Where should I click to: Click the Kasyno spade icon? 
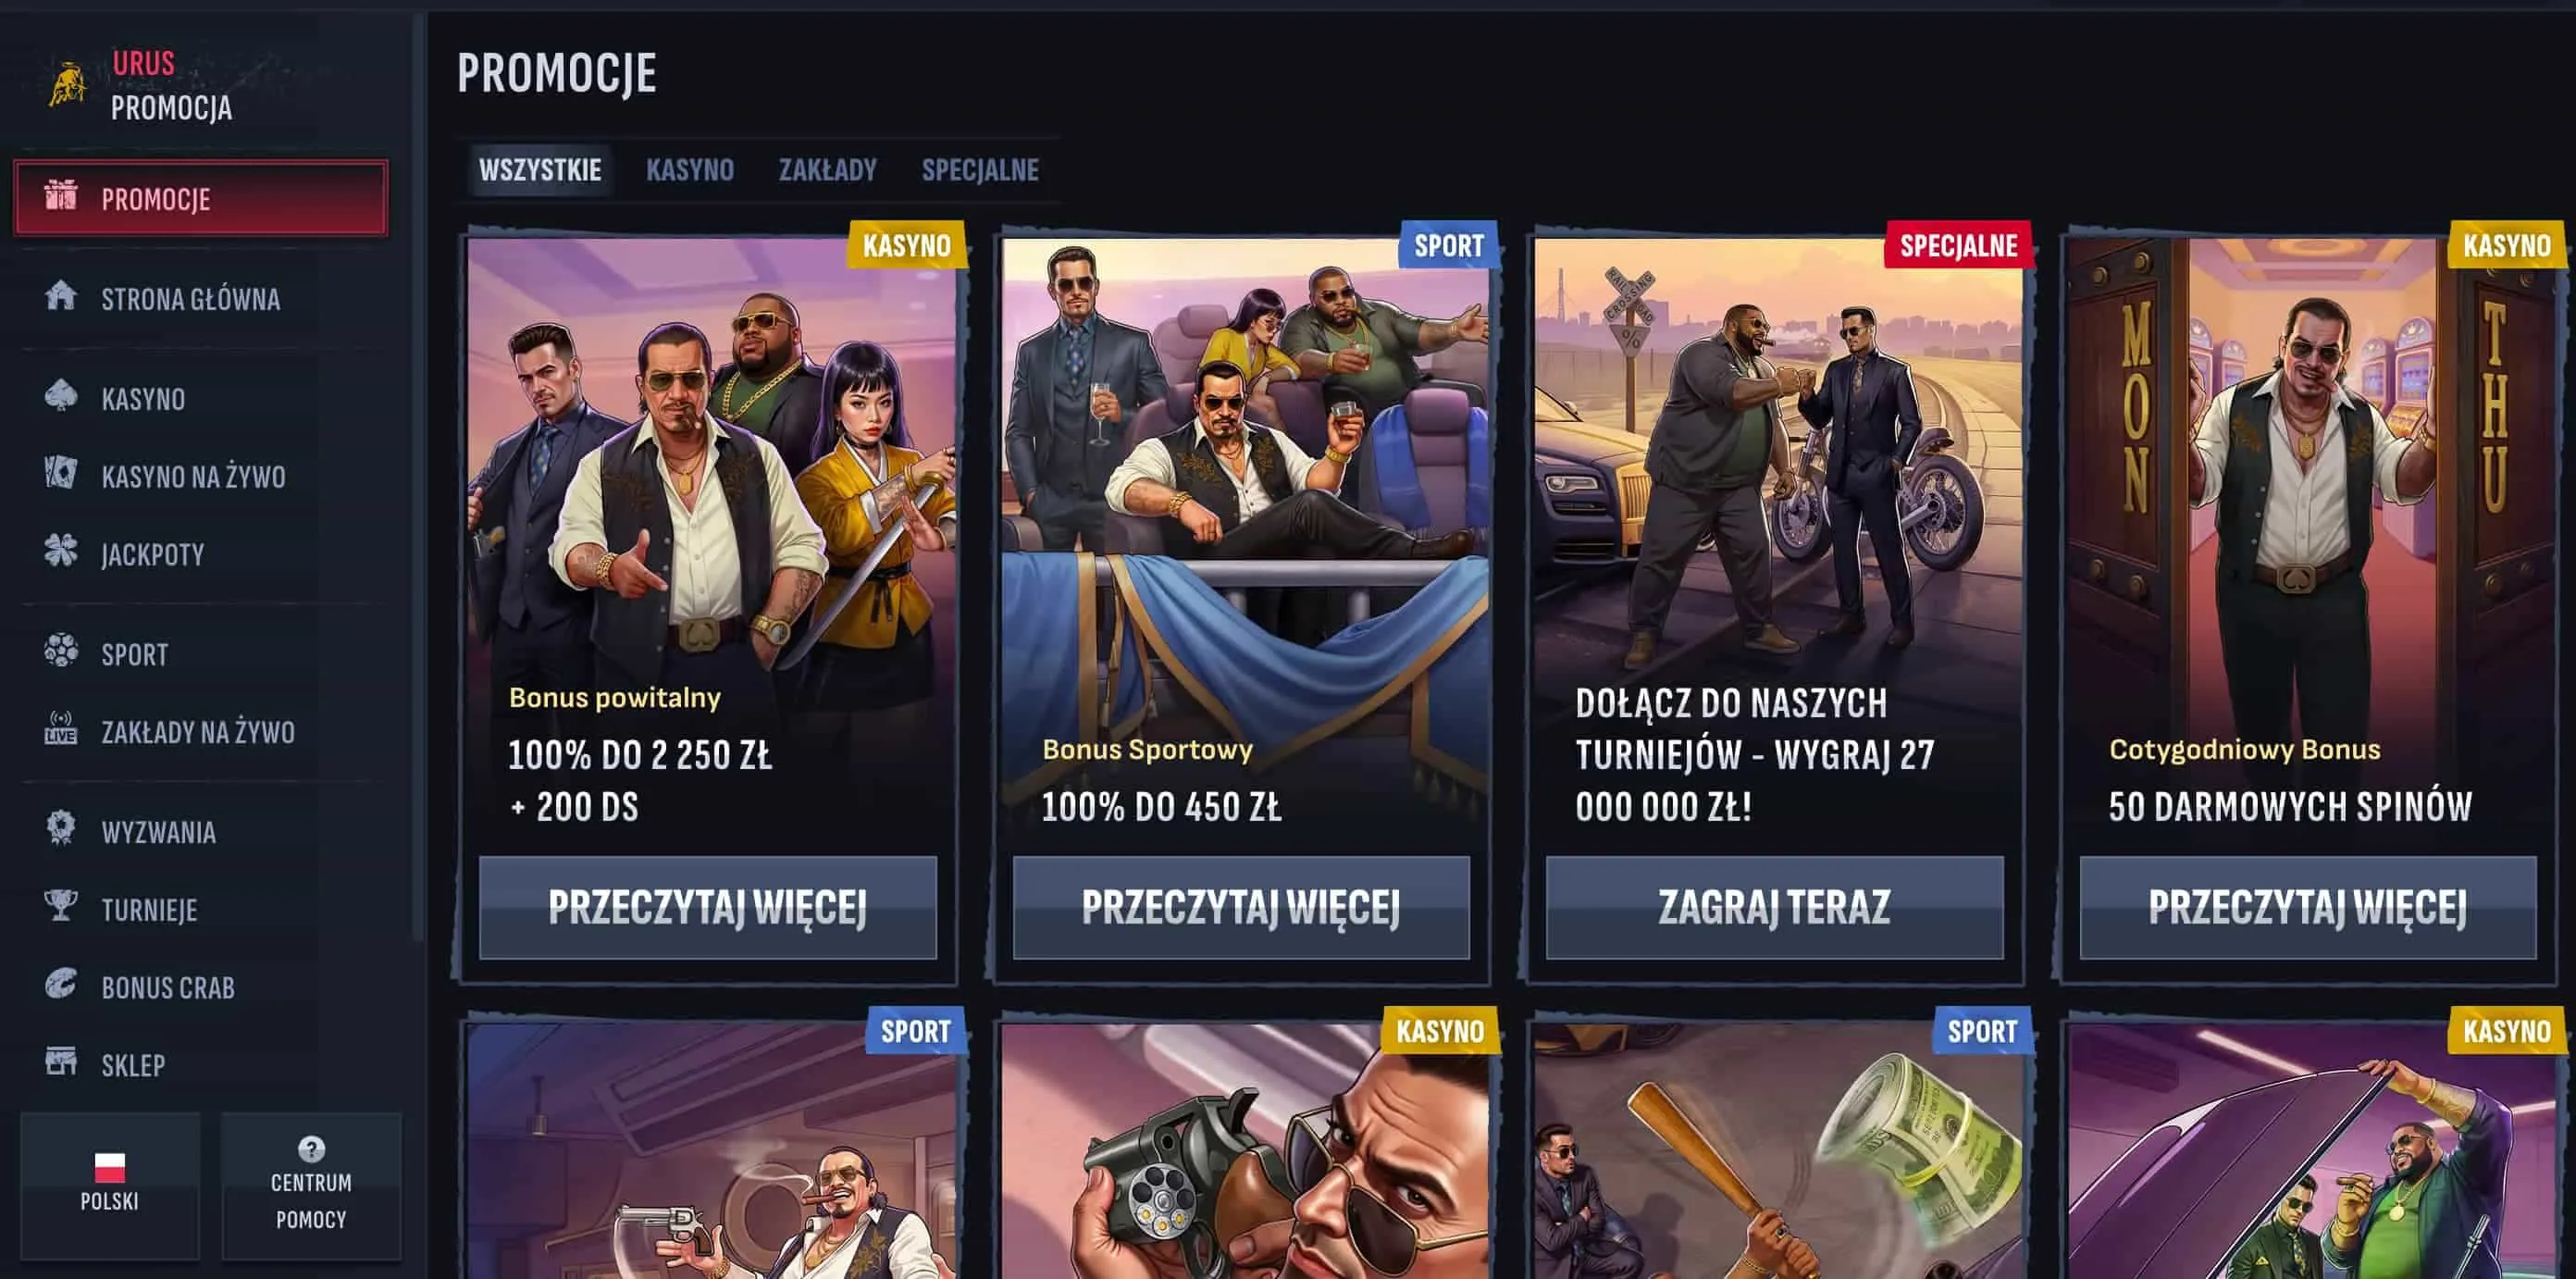click(61, 396)
